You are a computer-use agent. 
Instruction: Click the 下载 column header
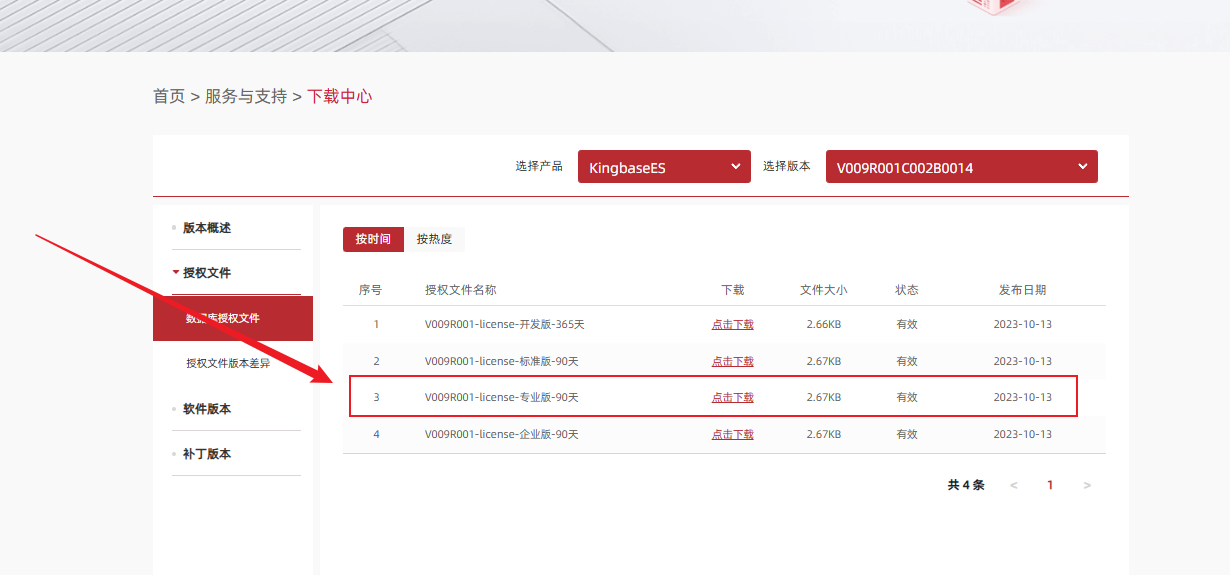tap(733, 290)
